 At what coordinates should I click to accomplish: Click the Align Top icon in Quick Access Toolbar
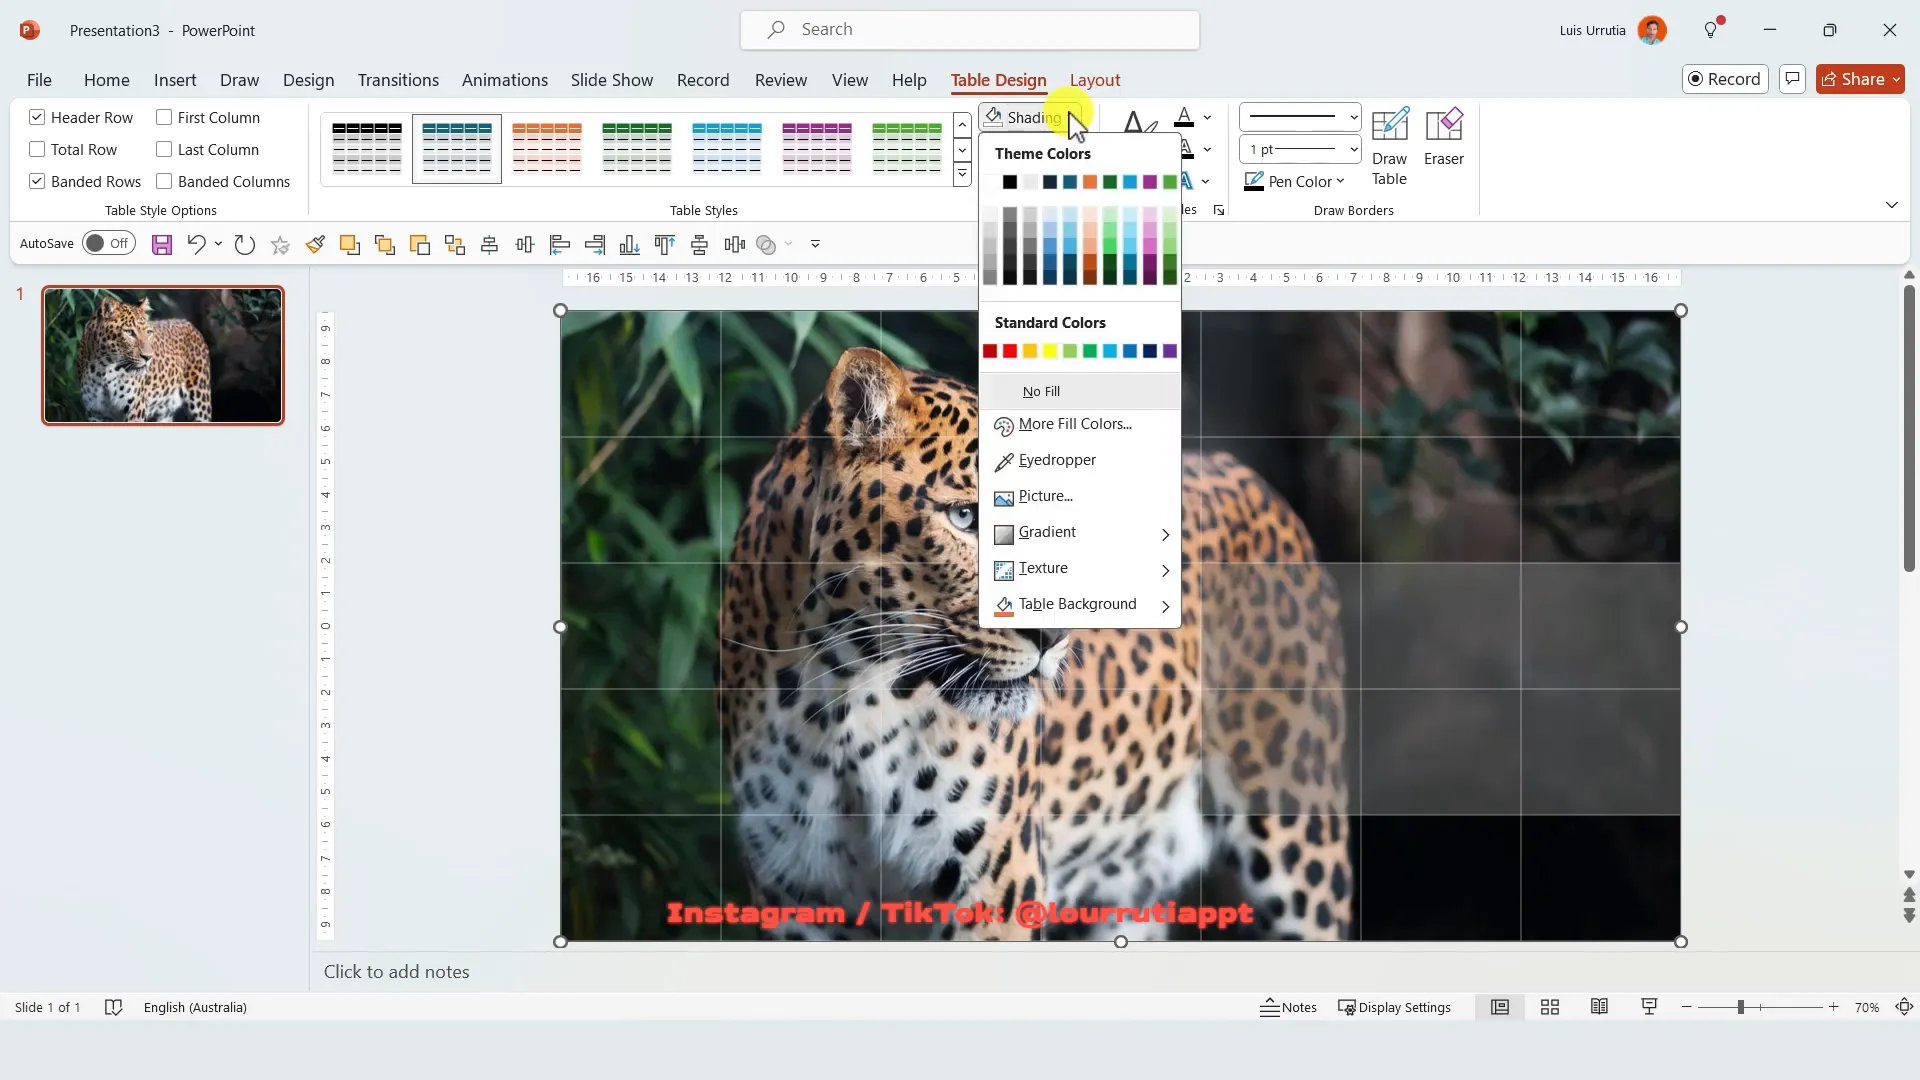(665, 244)
